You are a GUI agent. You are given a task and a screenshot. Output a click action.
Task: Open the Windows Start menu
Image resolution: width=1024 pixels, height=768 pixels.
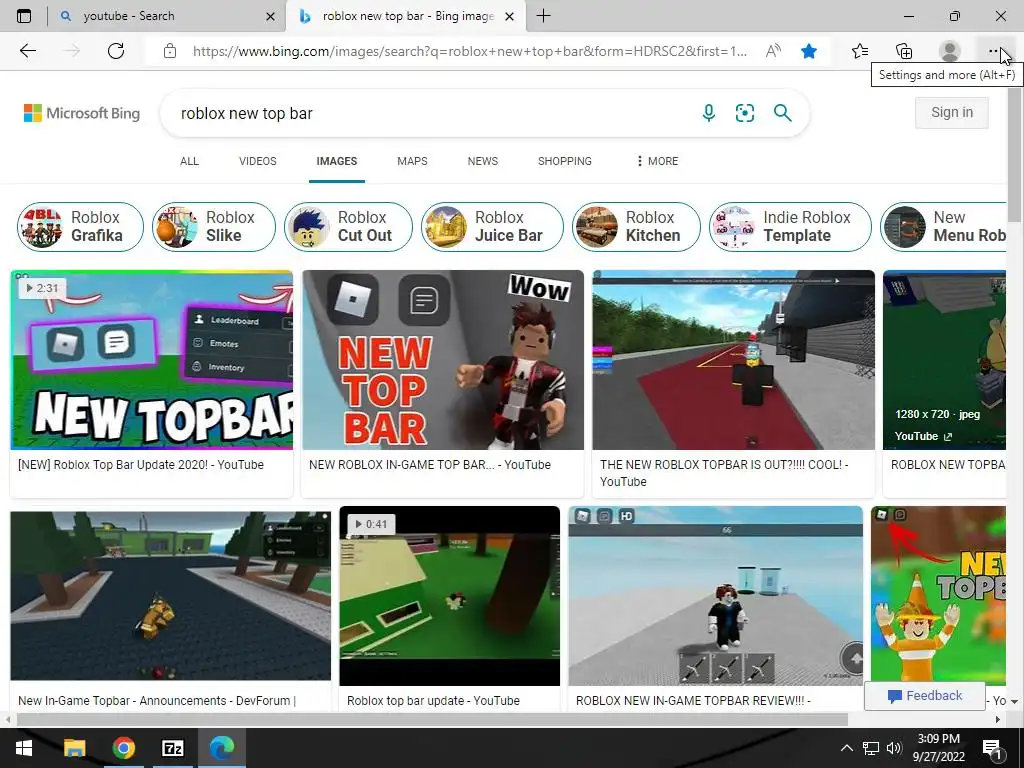tap(24, 748)
